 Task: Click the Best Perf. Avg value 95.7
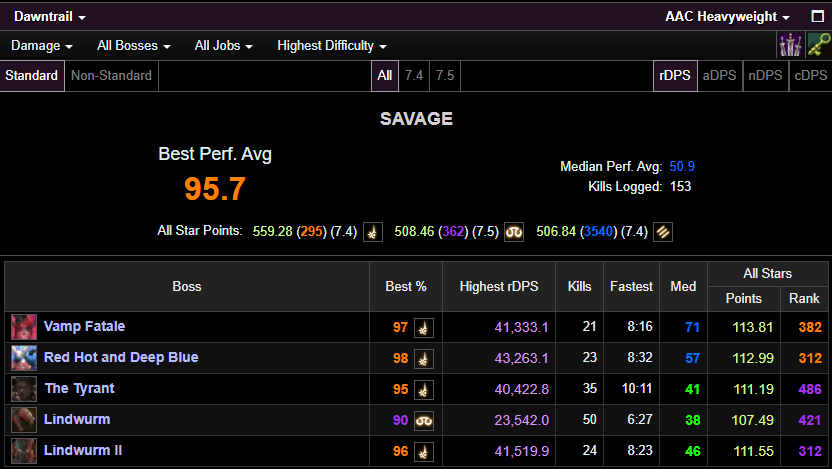(215, 189)
